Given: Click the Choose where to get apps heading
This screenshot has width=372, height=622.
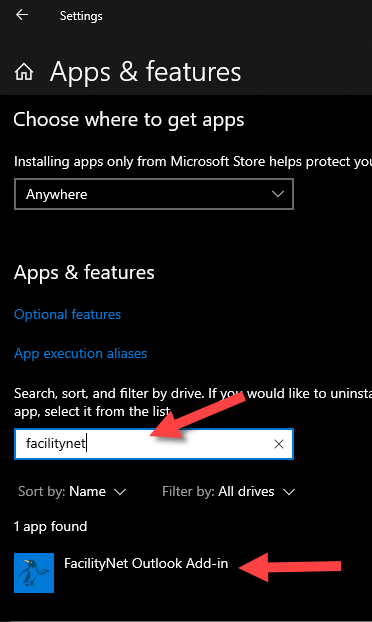Looking at the screenshot, I should pyautogui.click(x=129, y=120).
